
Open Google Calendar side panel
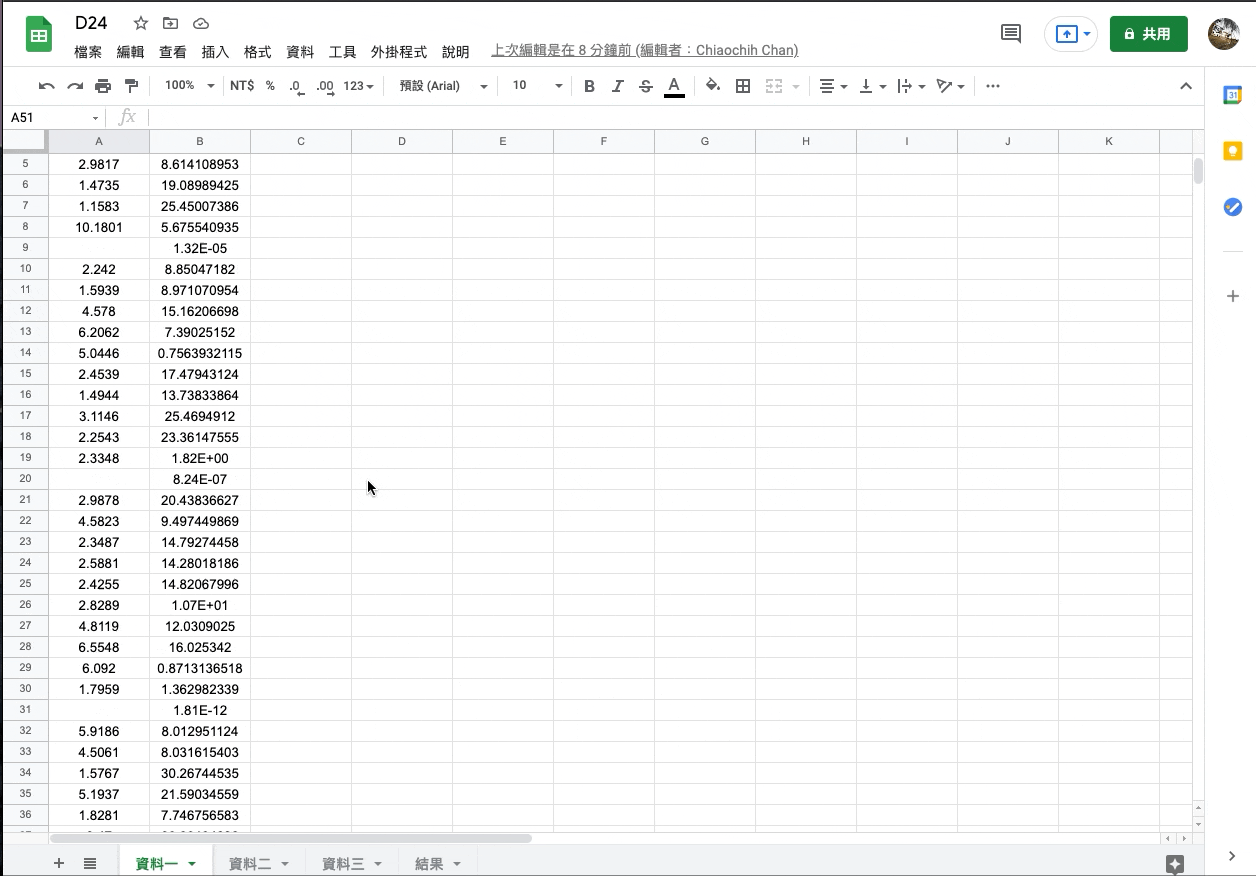pos(1233,96)
